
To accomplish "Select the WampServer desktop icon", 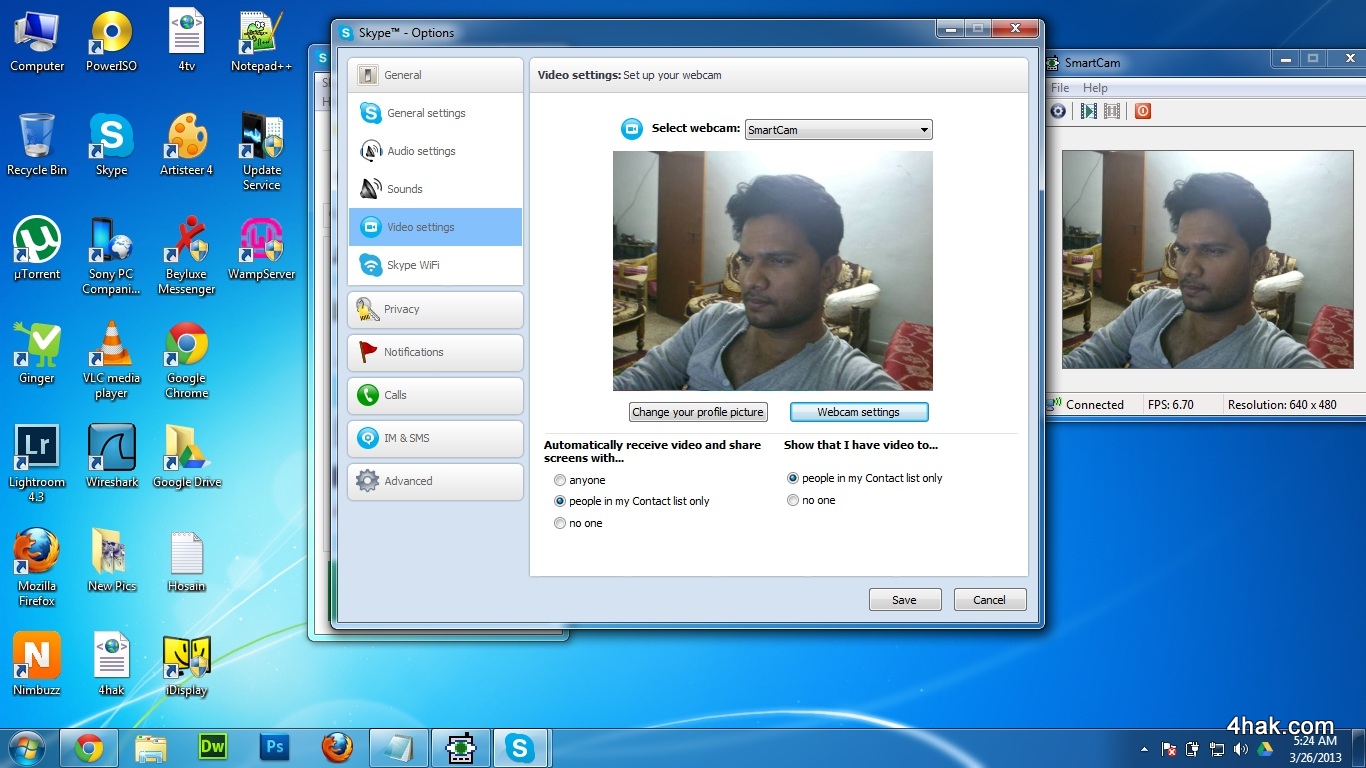I will point(261,249).
